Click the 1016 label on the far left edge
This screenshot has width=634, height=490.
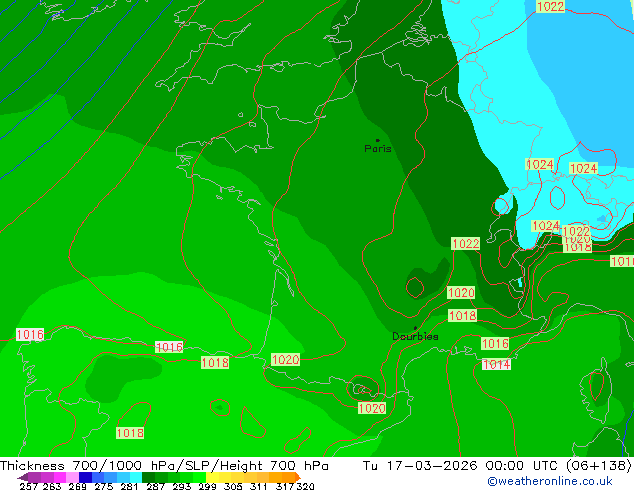[30, 334]
